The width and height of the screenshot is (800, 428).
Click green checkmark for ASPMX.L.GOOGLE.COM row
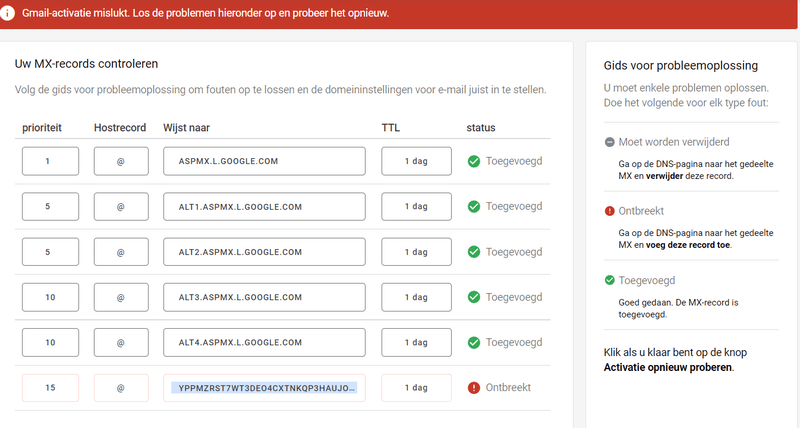point(474,161)
